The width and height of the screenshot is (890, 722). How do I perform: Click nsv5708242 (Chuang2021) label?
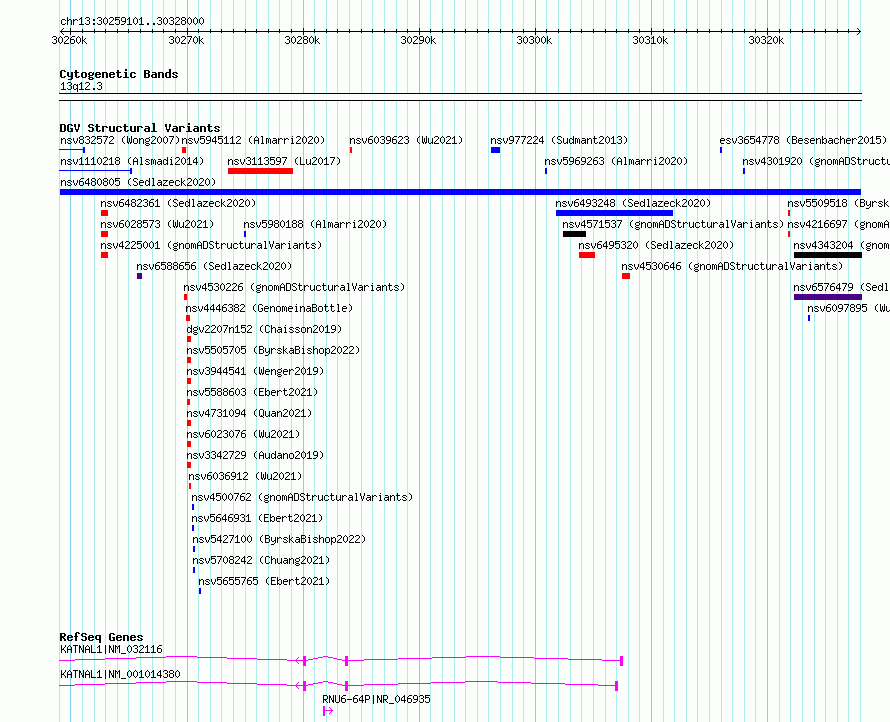(261, 560)
